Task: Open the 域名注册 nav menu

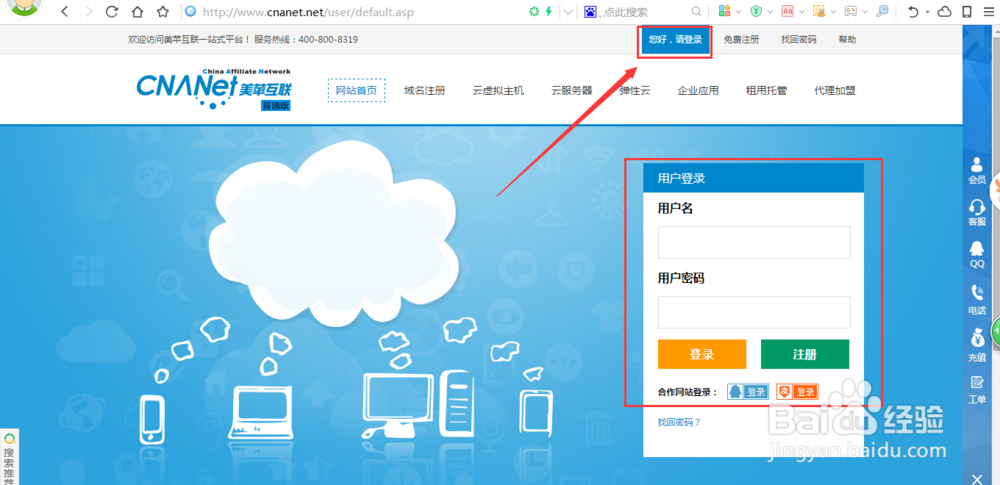Action: 424,91
